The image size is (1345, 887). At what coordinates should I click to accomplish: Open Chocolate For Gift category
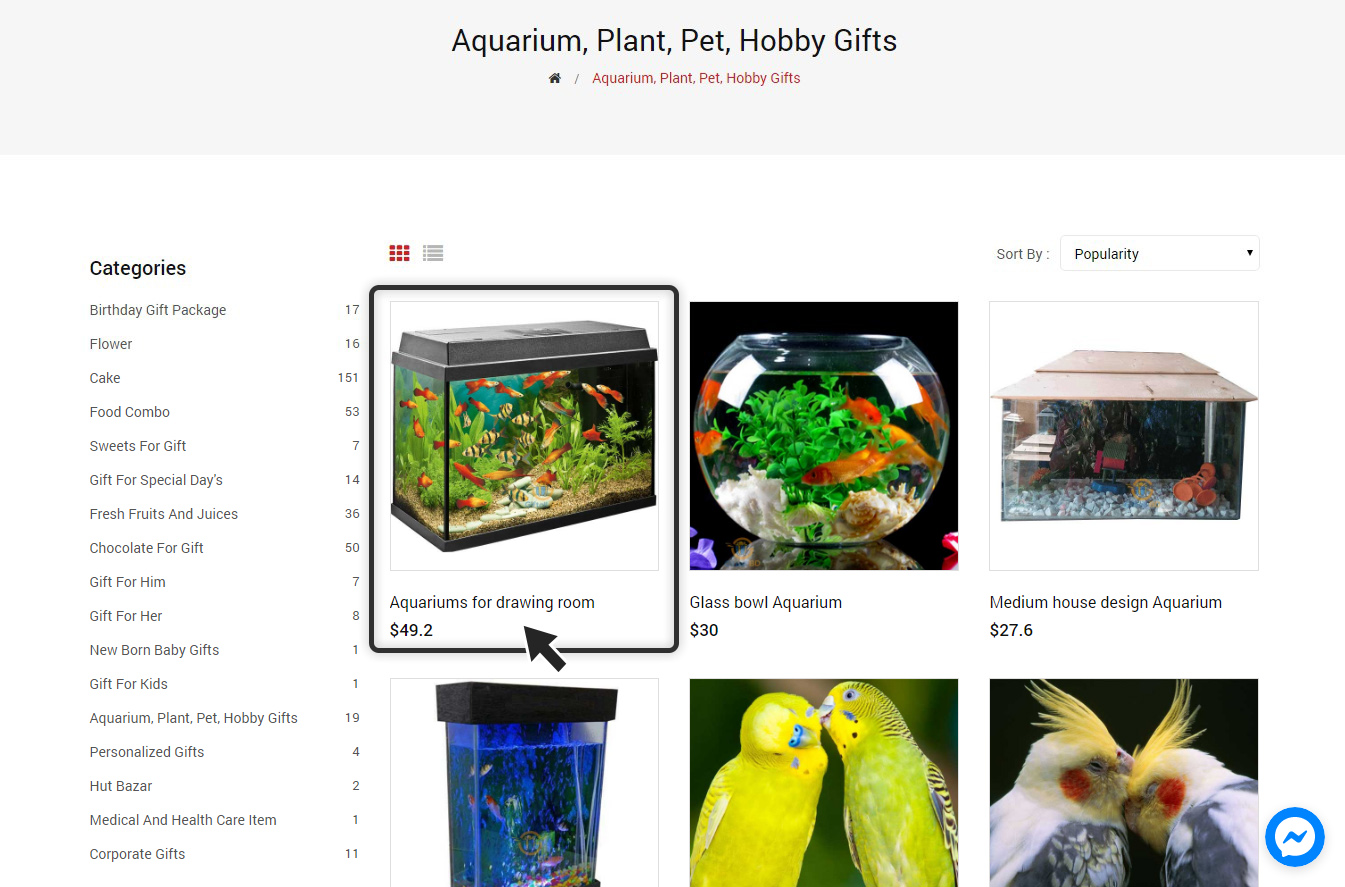coord(147,548)
